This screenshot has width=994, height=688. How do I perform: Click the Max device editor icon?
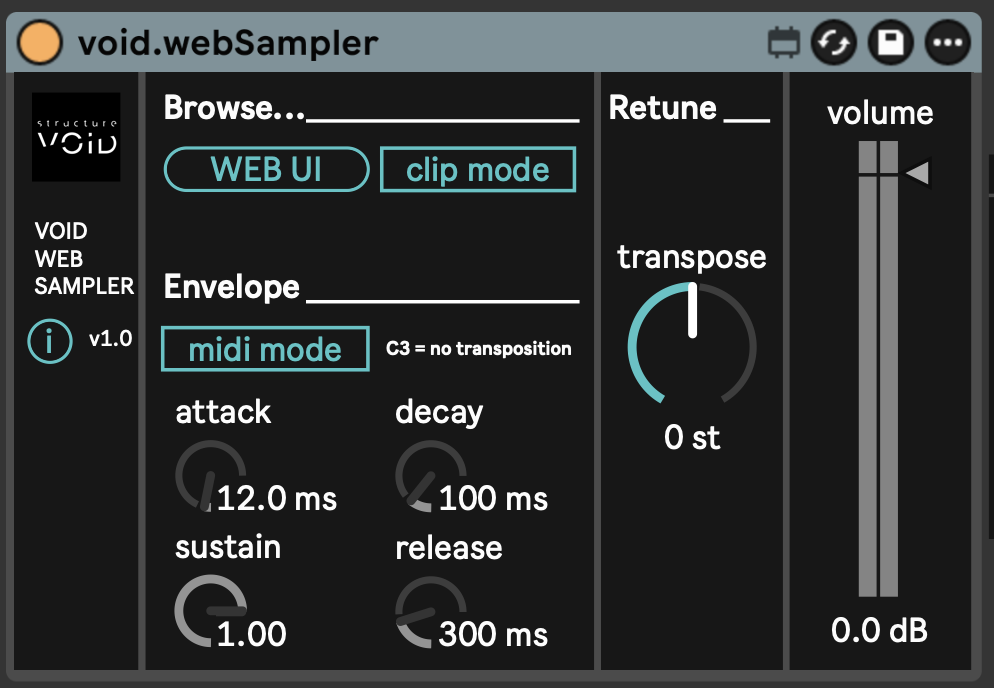[784, 42]
